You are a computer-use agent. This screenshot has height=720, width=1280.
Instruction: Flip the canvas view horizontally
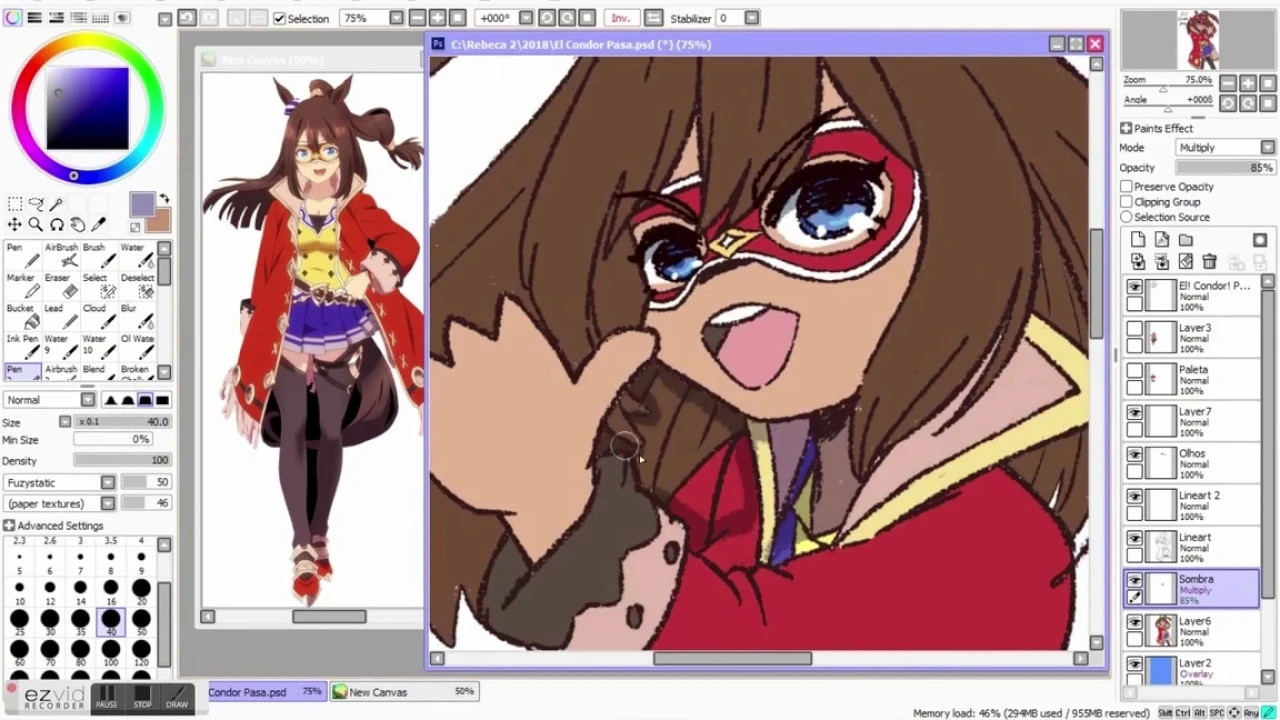653,18
